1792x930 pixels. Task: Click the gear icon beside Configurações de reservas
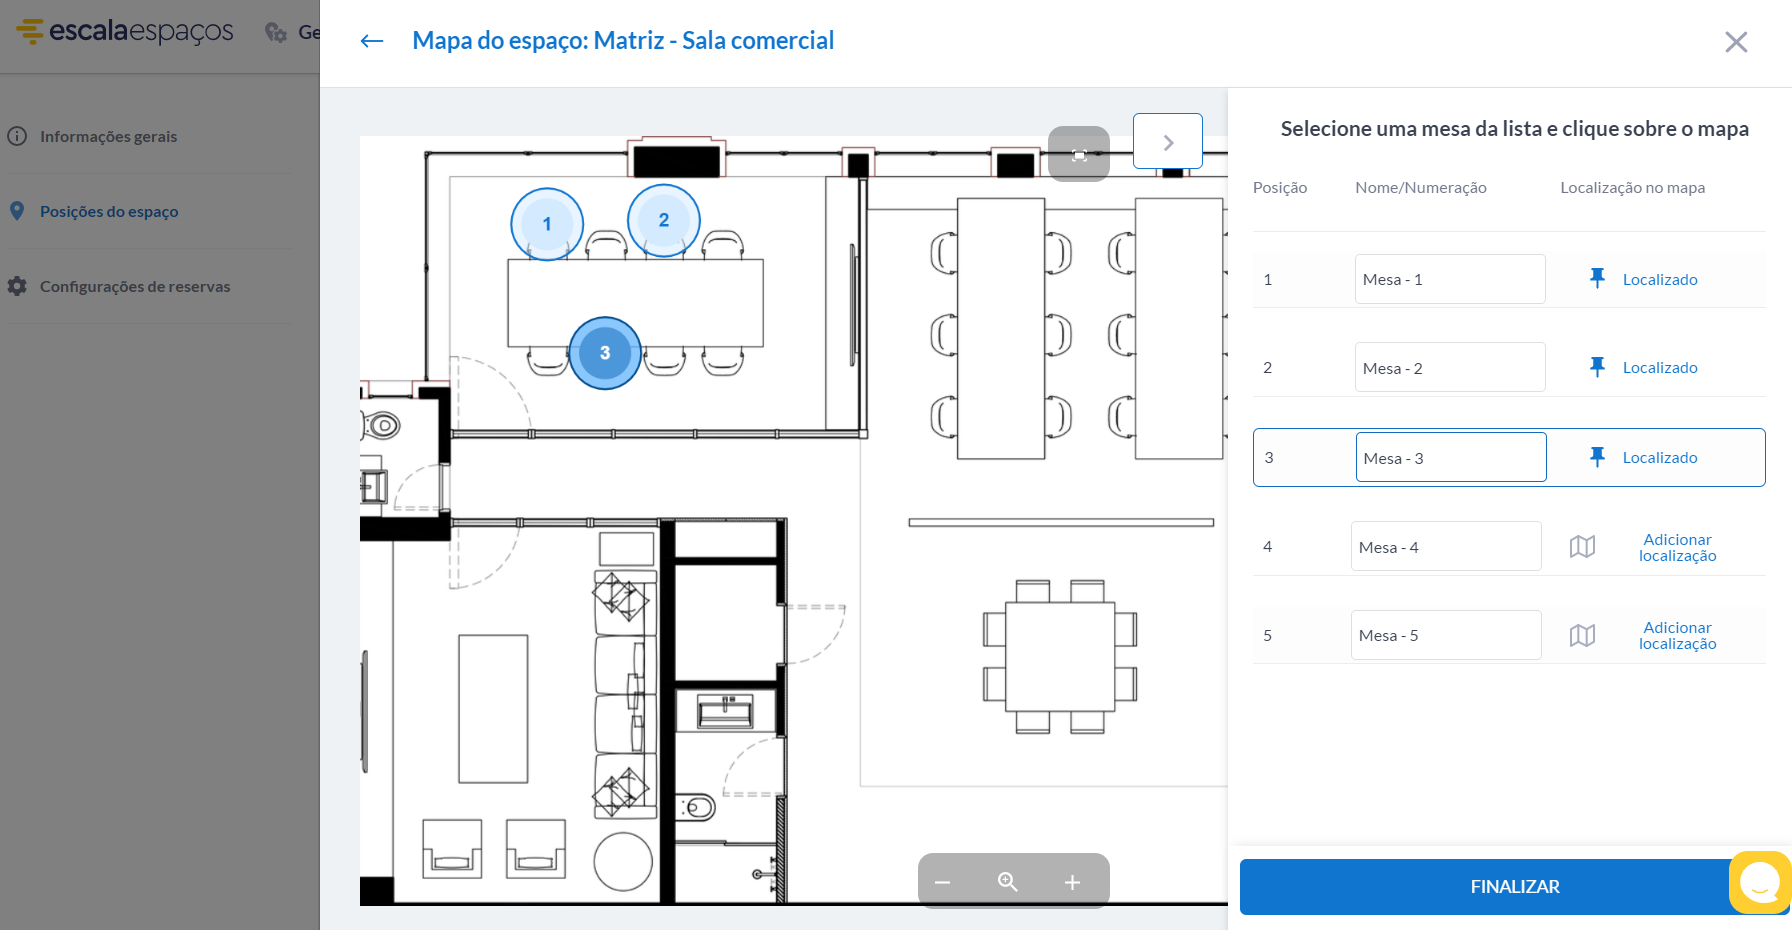point(17,286)
